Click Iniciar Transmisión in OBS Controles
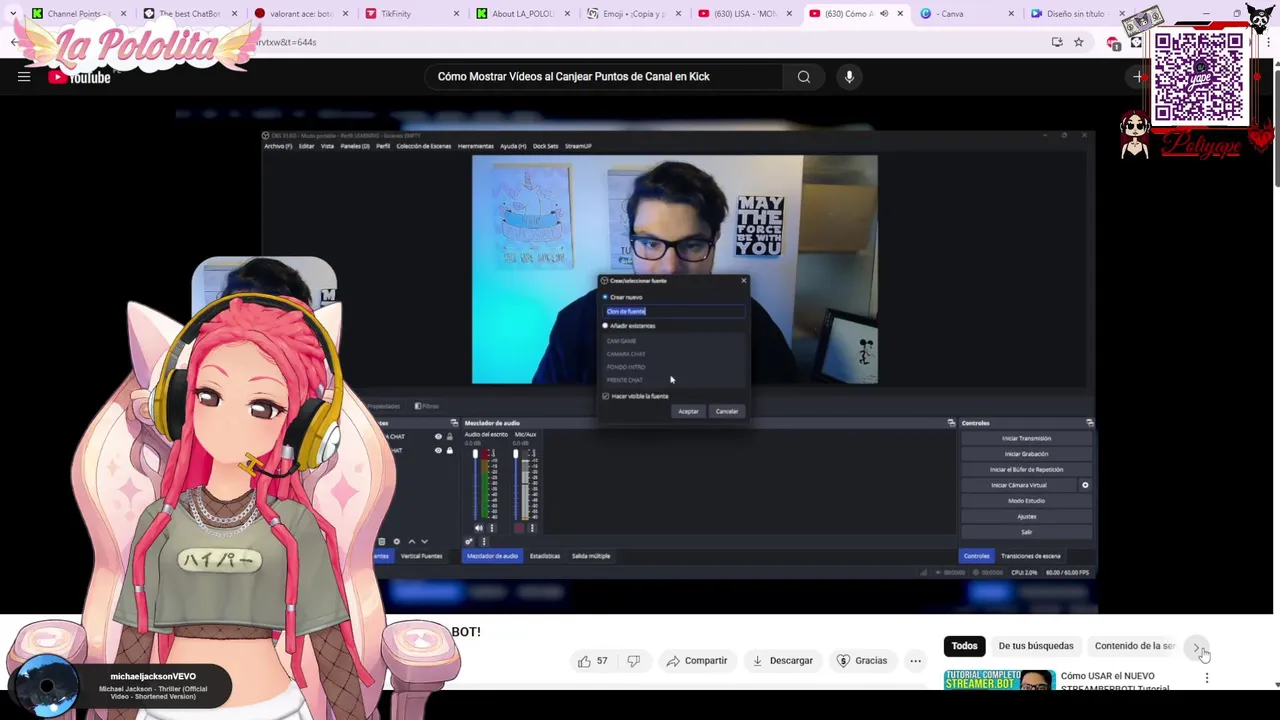Image resolution: width=1280 pixels, height=720 pixels. pyautogui.click(x=1026, y=438)
